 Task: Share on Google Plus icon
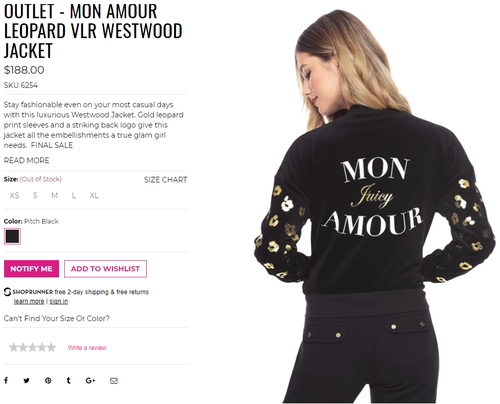click(x=90, y=380)
